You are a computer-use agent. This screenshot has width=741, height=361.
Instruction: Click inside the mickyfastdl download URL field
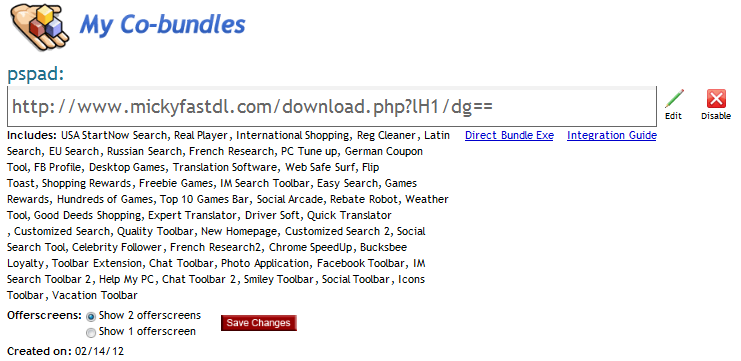click(x=332, y=107)
